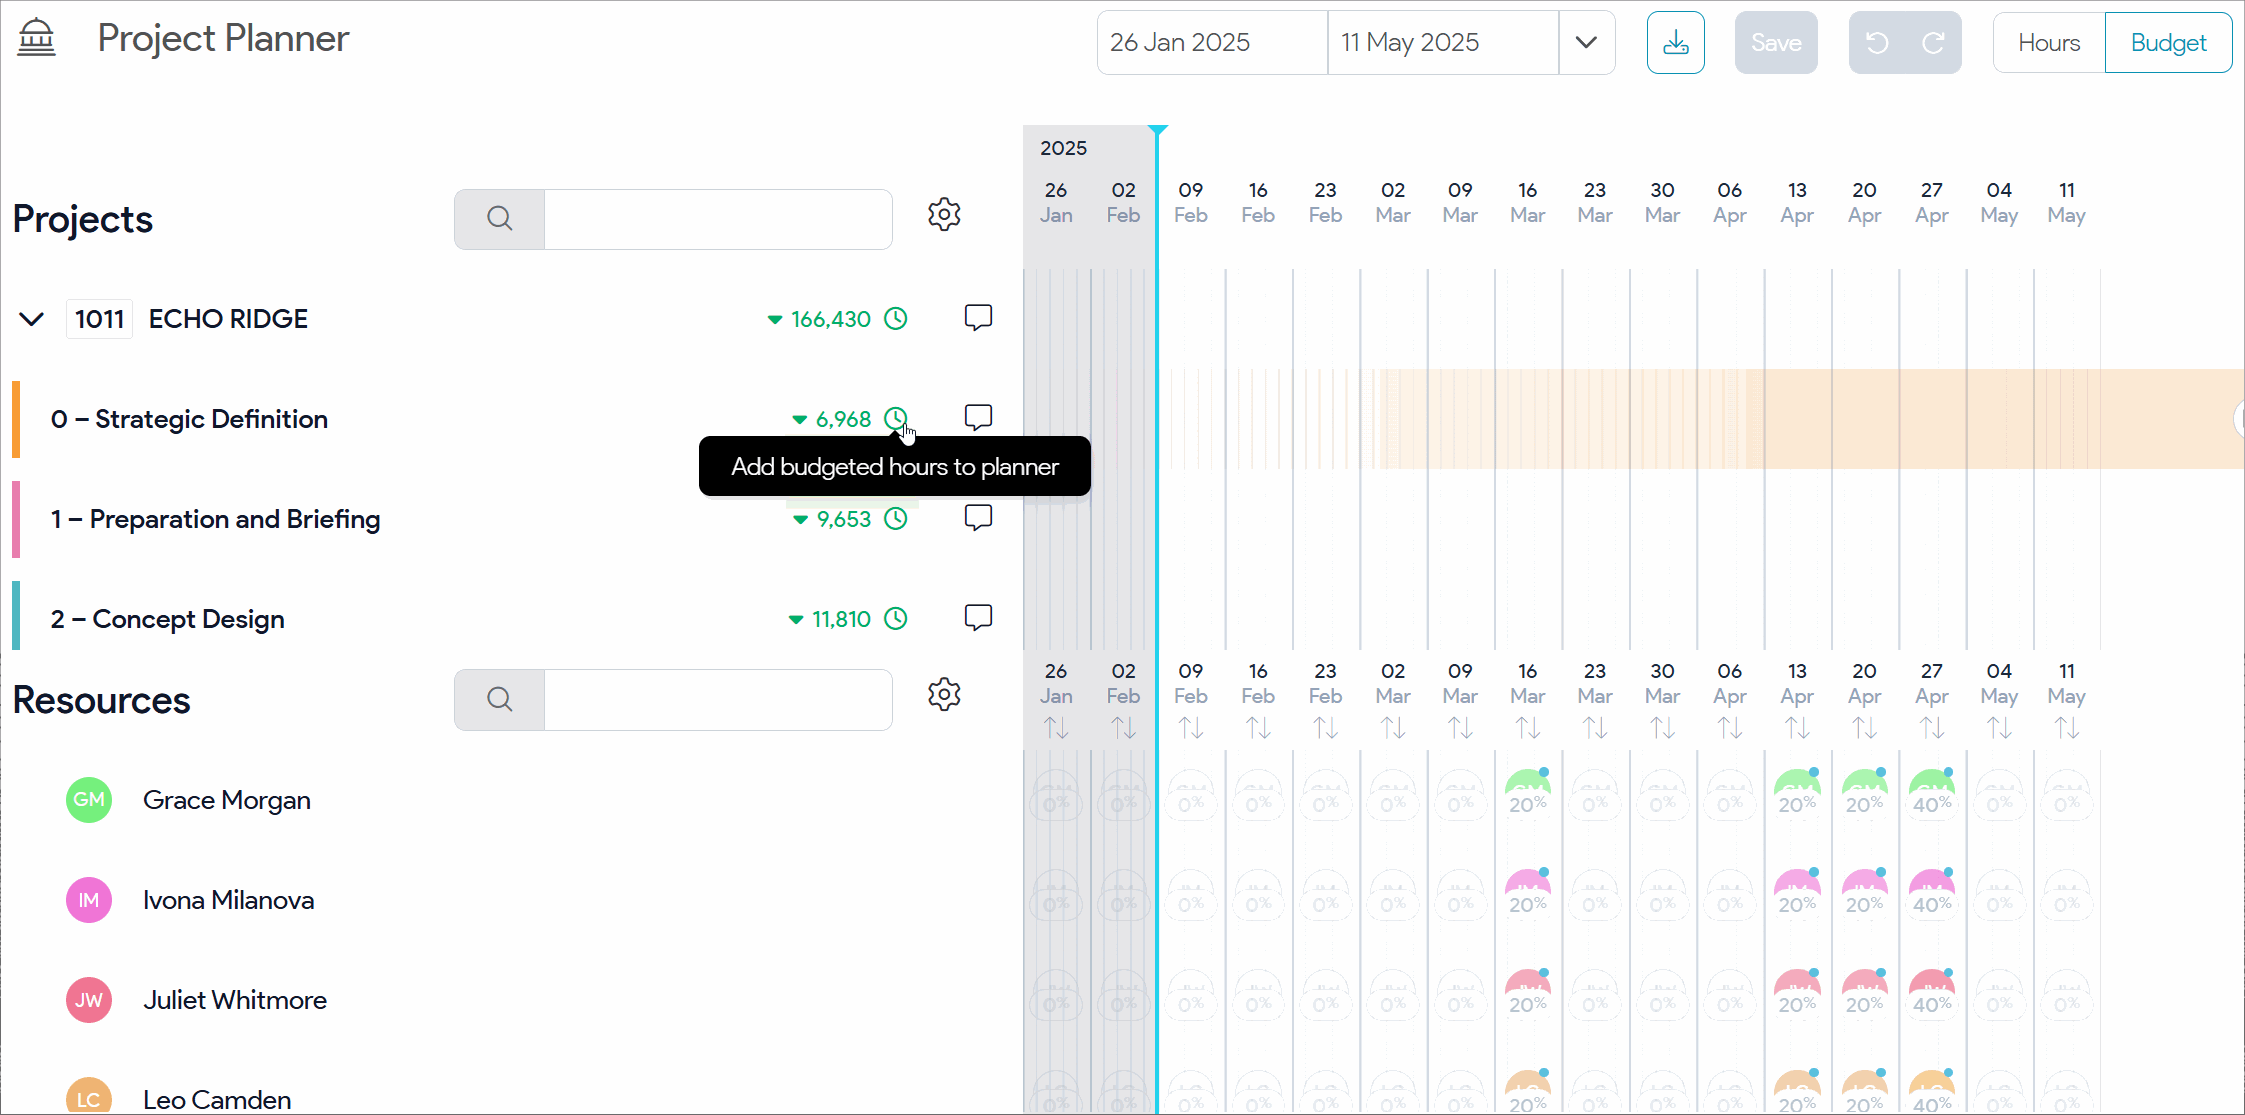Click Grace Morgan GM avatar

point(89,800)
